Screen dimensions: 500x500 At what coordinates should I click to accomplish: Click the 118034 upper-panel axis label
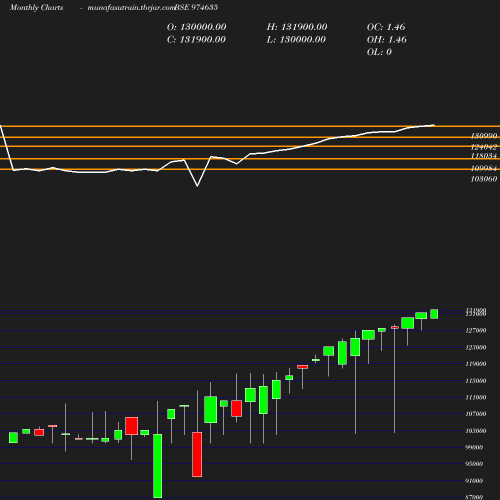point(484,156)
